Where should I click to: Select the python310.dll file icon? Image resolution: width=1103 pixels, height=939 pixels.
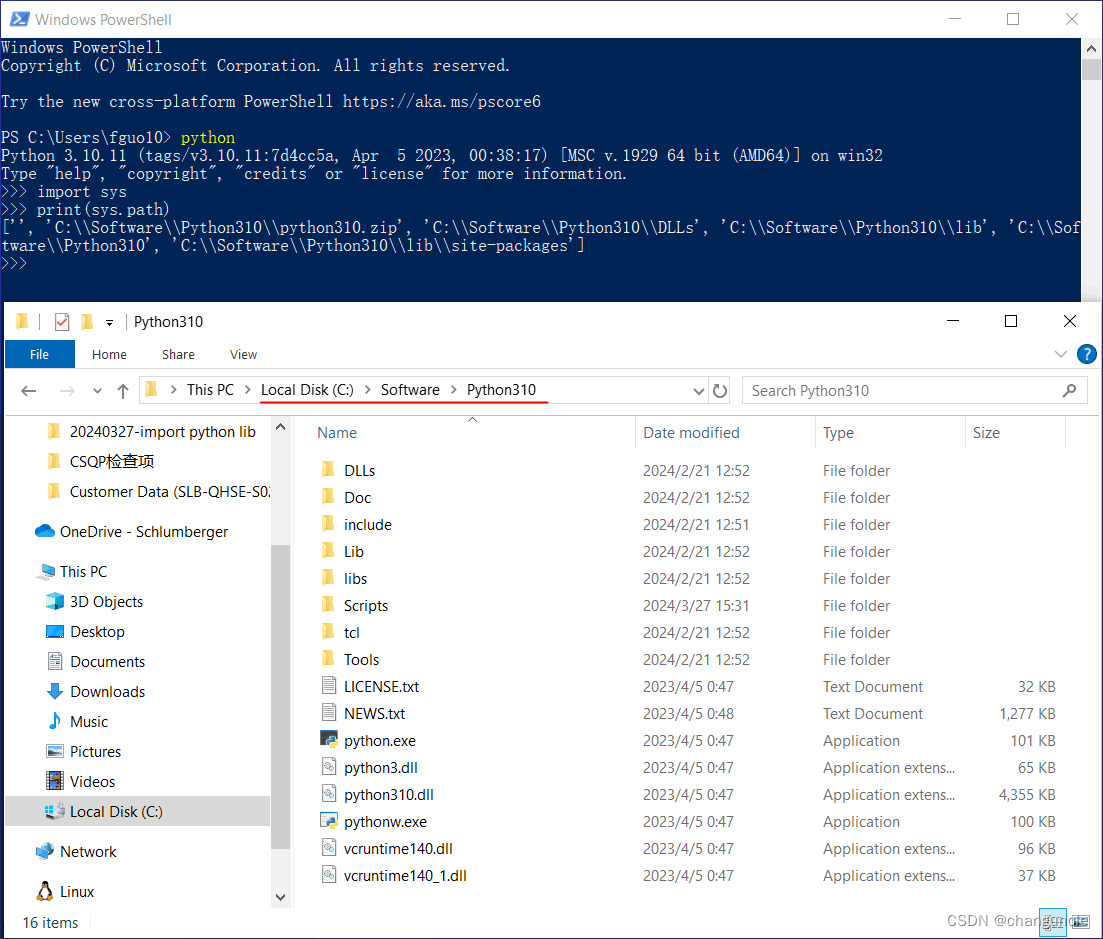coord(329,793)
